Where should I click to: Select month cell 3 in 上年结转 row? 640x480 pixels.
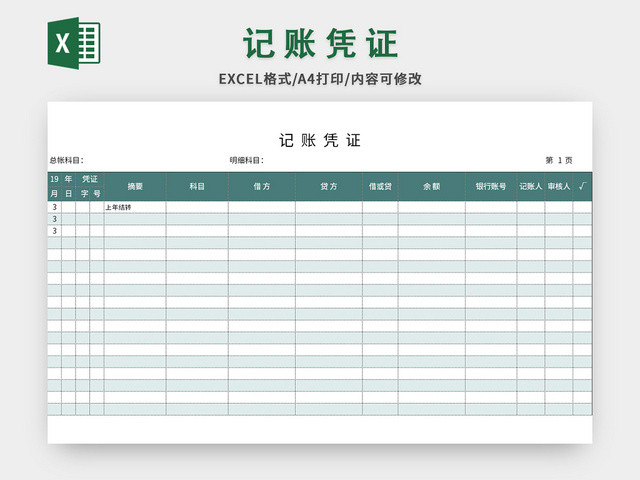[54, 207]
